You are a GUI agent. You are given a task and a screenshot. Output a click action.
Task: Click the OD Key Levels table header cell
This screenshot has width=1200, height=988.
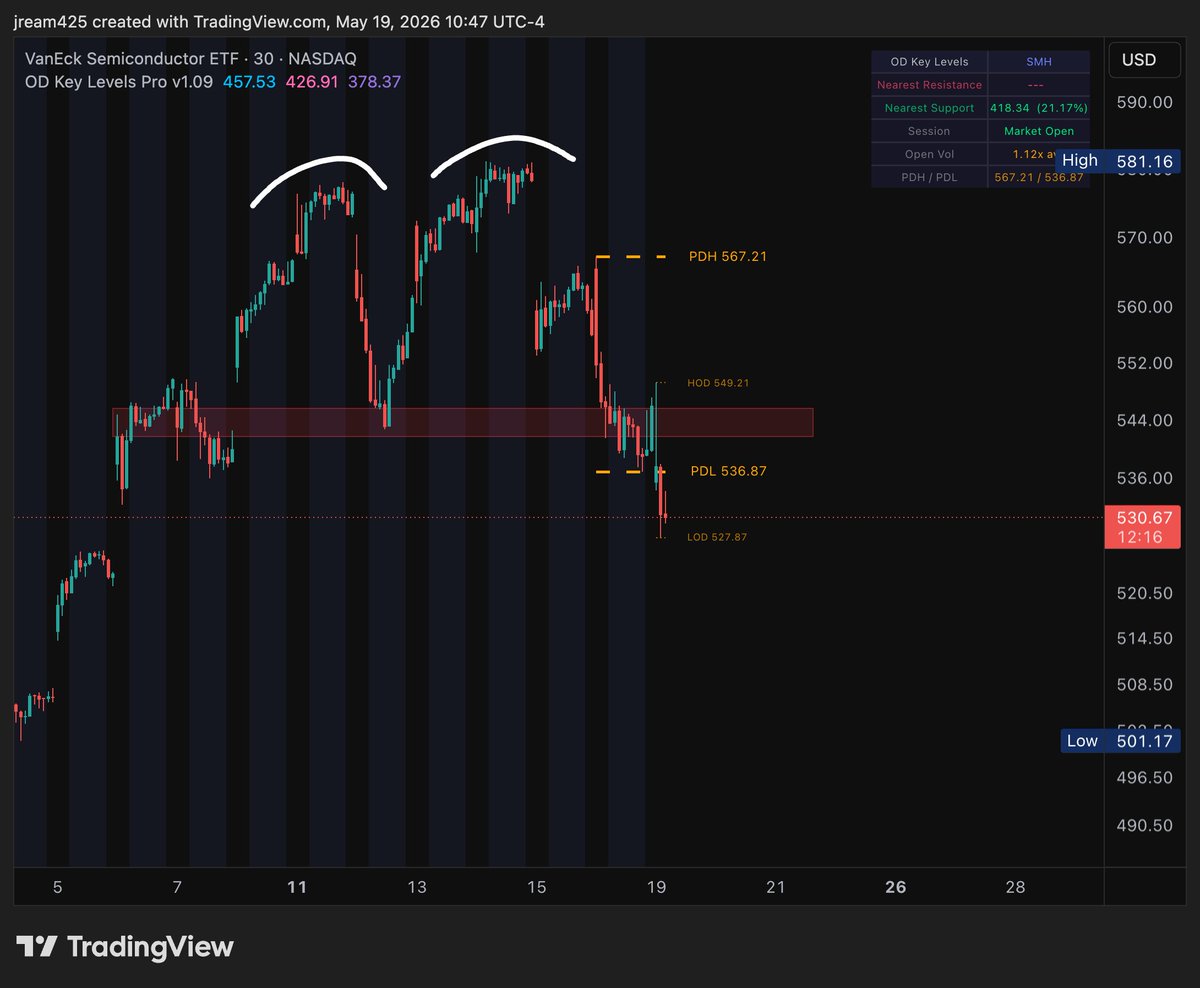(x=929, y=62)
